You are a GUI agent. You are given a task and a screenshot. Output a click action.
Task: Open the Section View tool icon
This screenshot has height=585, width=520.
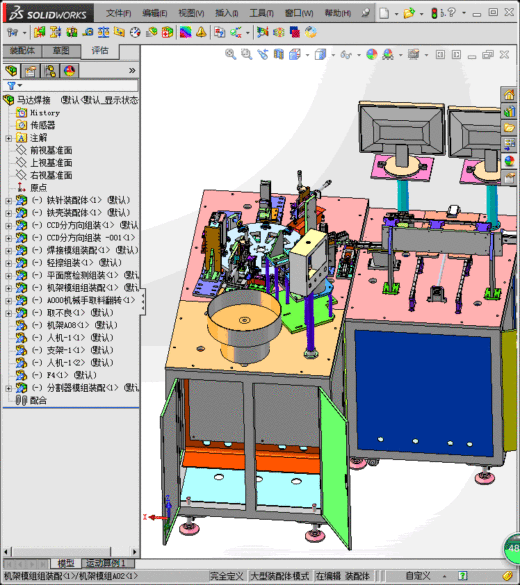coord(278,54)
